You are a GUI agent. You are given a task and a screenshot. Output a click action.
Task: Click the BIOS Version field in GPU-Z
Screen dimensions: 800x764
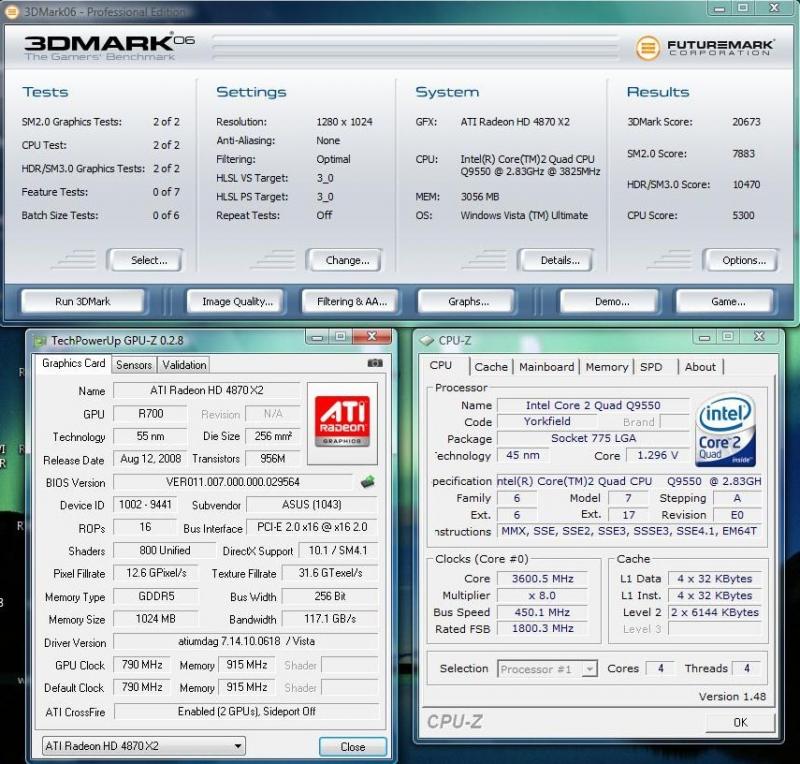(x=233, y=482)
